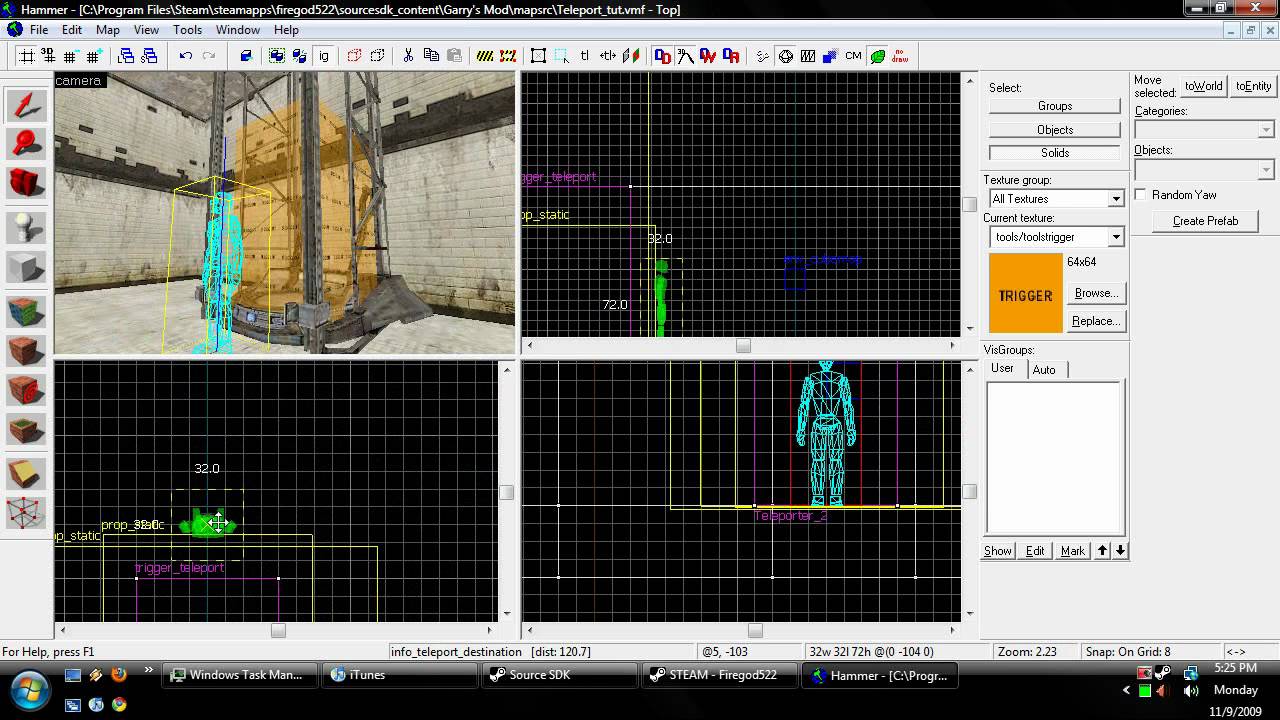The height and width of the screenshot is (720, 1280).
Task: Activate the Magnify tool in sidebar
Action: coord(26,144)
